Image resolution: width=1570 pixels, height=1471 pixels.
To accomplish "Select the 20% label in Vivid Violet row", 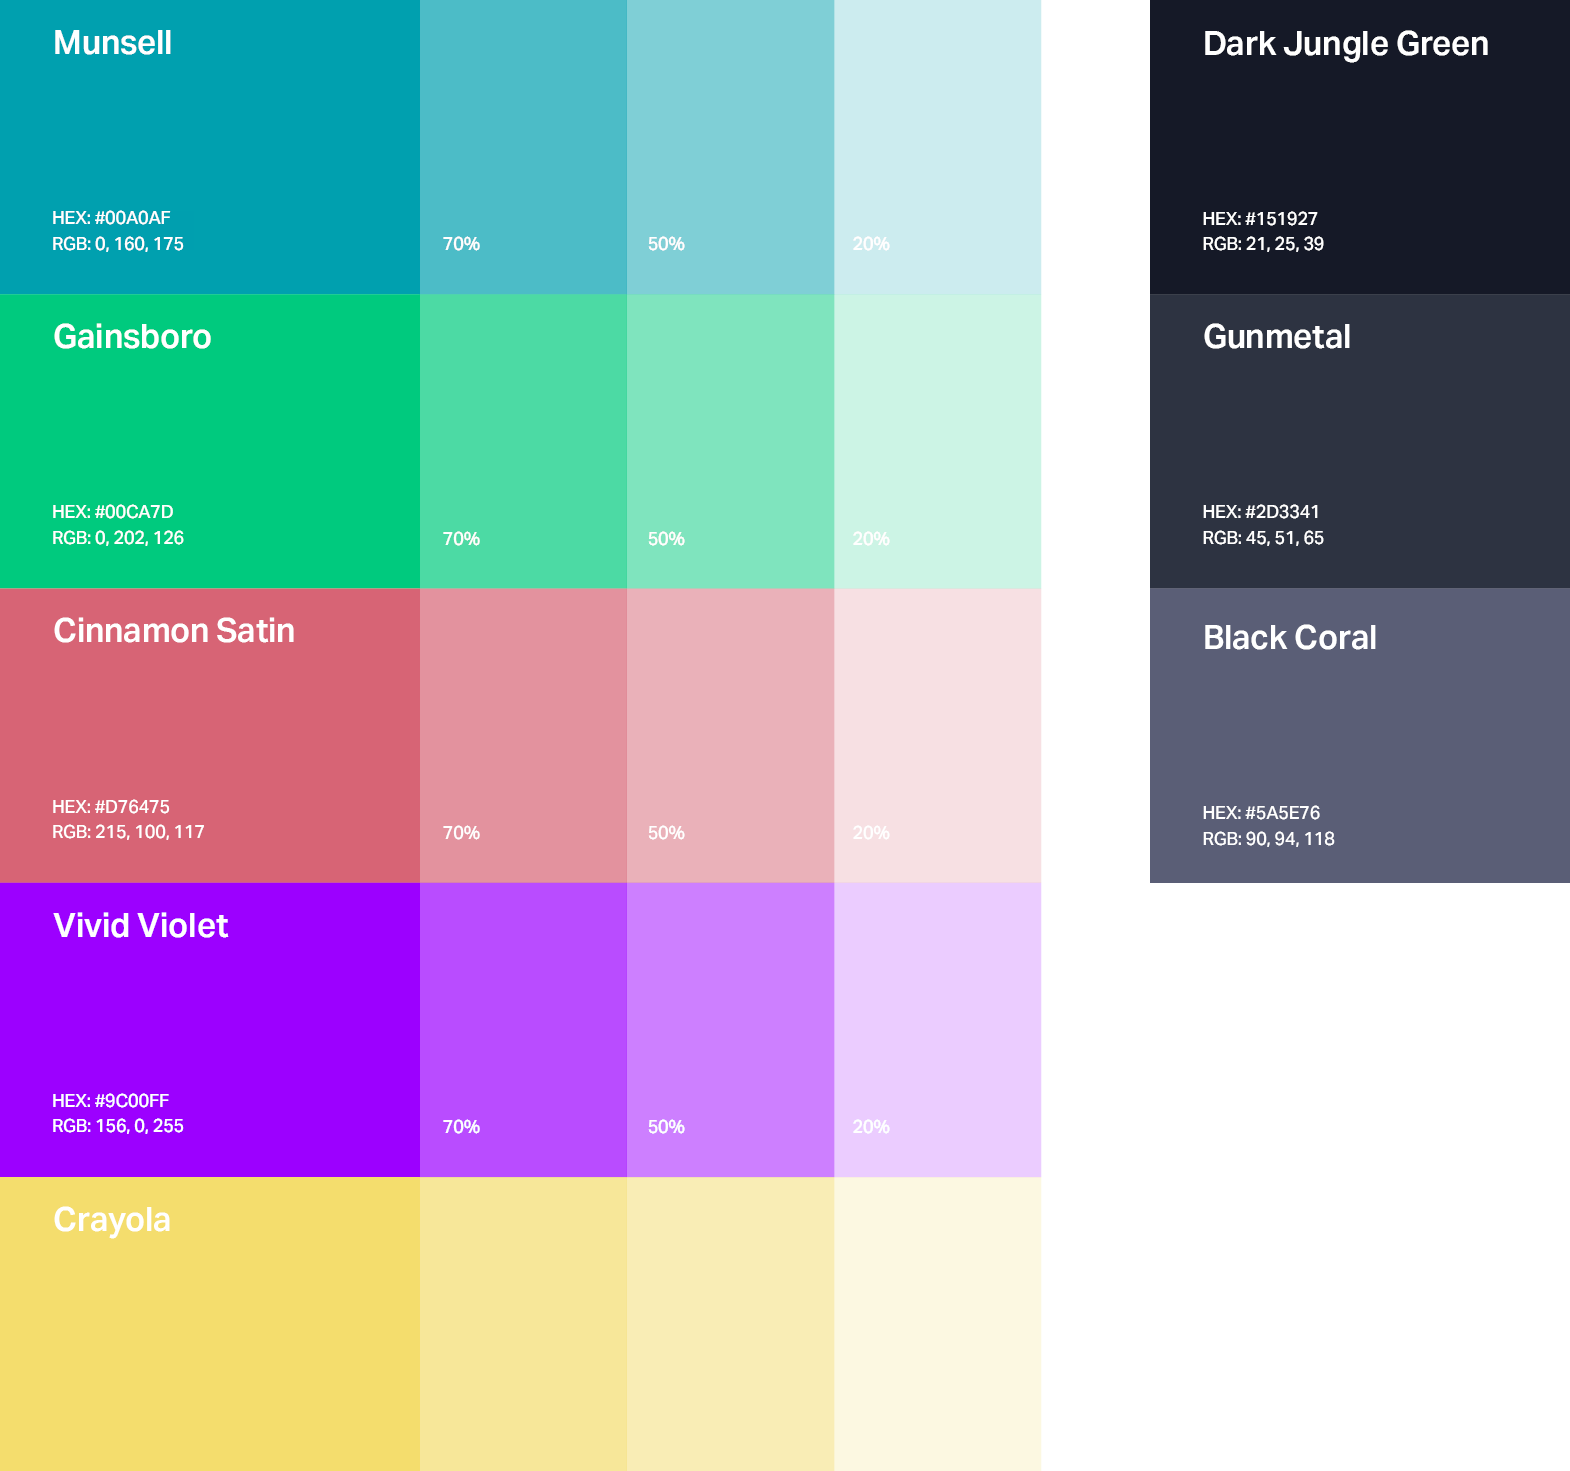I will pos(870,1127).
